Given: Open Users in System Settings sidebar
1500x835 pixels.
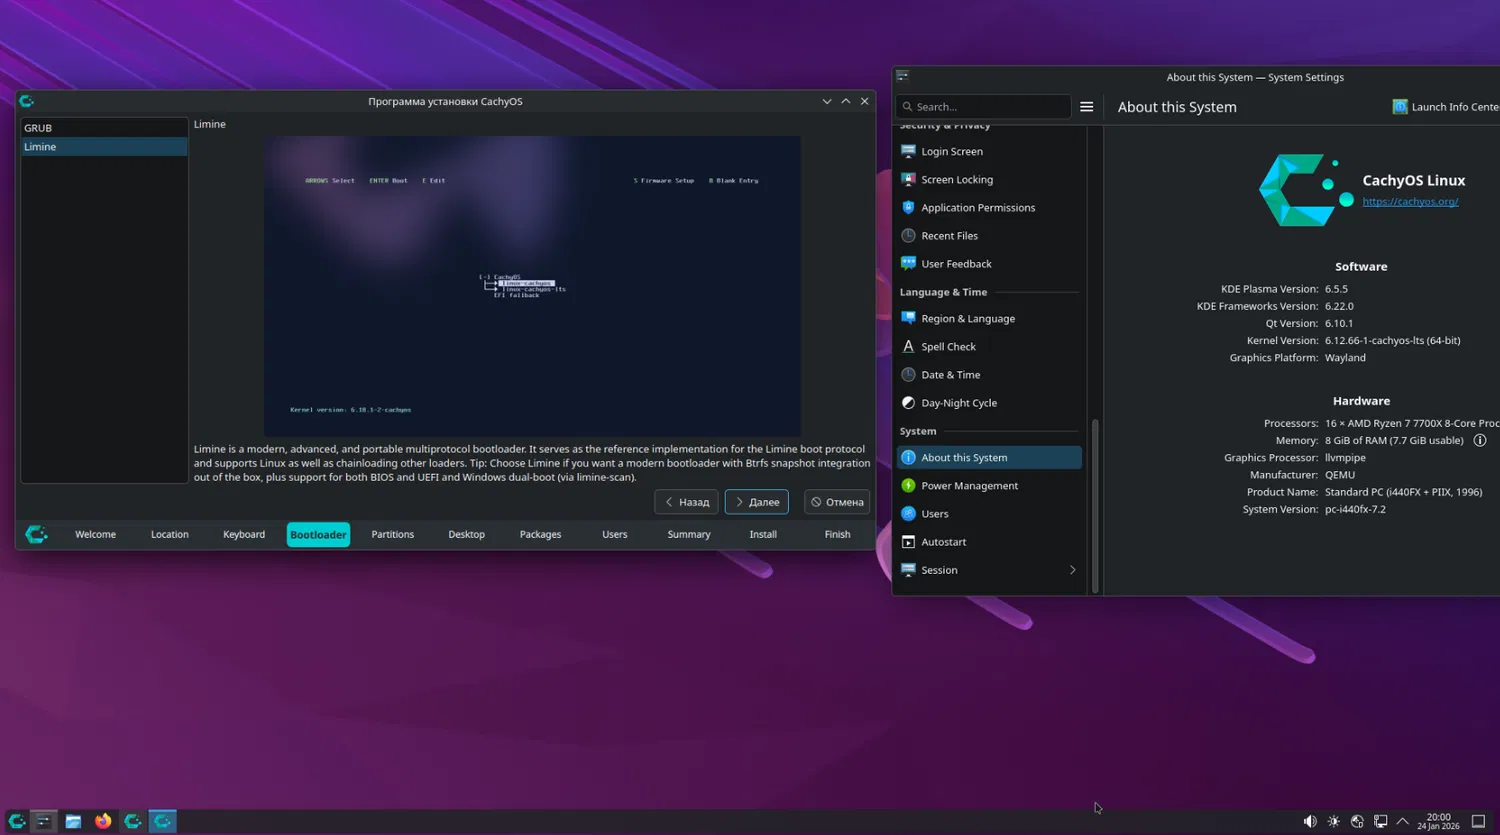Looking at the screenshot, I should [x=990, y=514].
